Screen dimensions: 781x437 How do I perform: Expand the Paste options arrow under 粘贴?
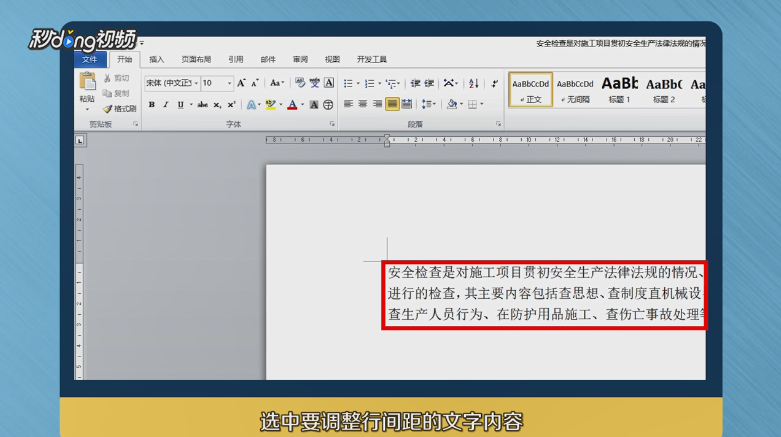click(87, 109)
